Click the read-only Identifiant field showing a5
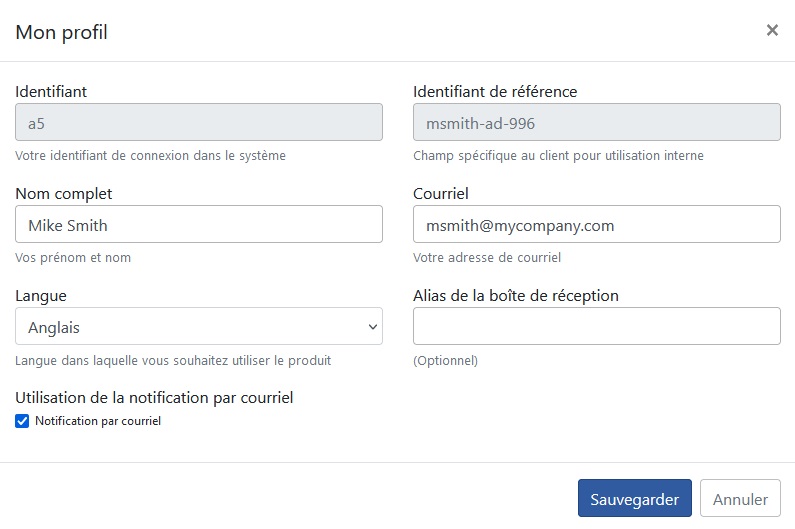This screenshot has height=529, width=795. coord(199,122)
